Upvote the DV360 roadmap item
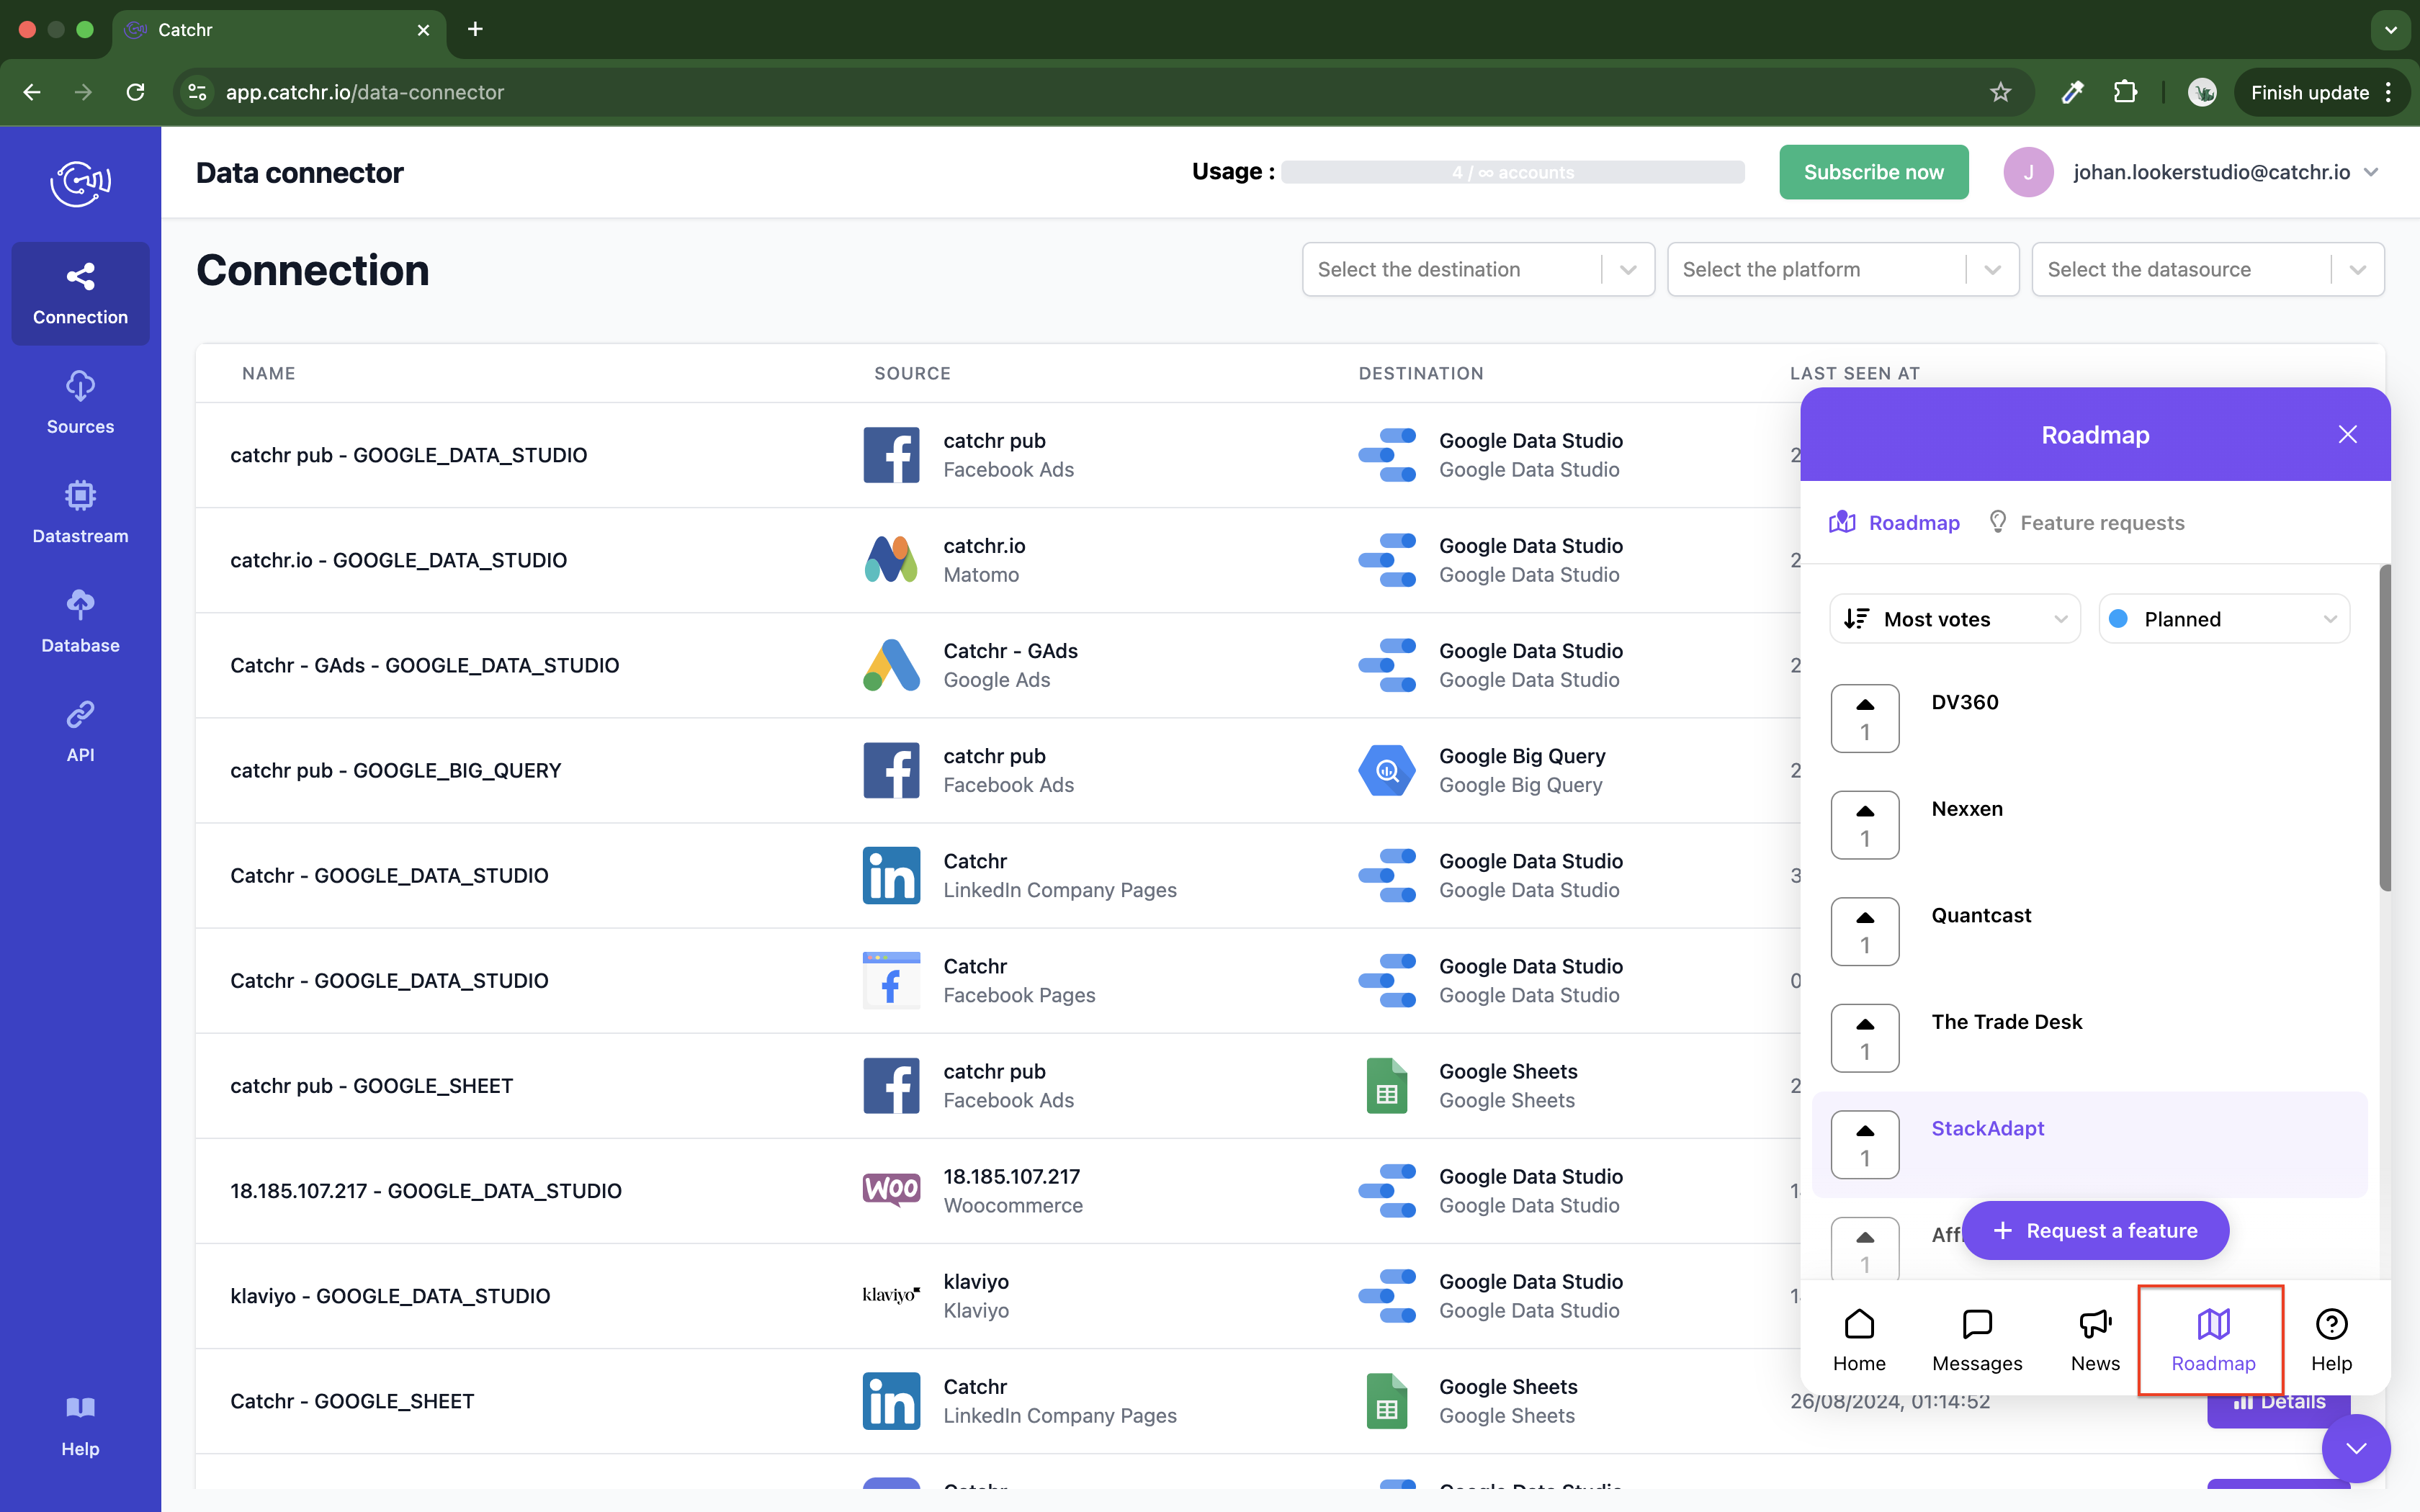 [1865, 718]
